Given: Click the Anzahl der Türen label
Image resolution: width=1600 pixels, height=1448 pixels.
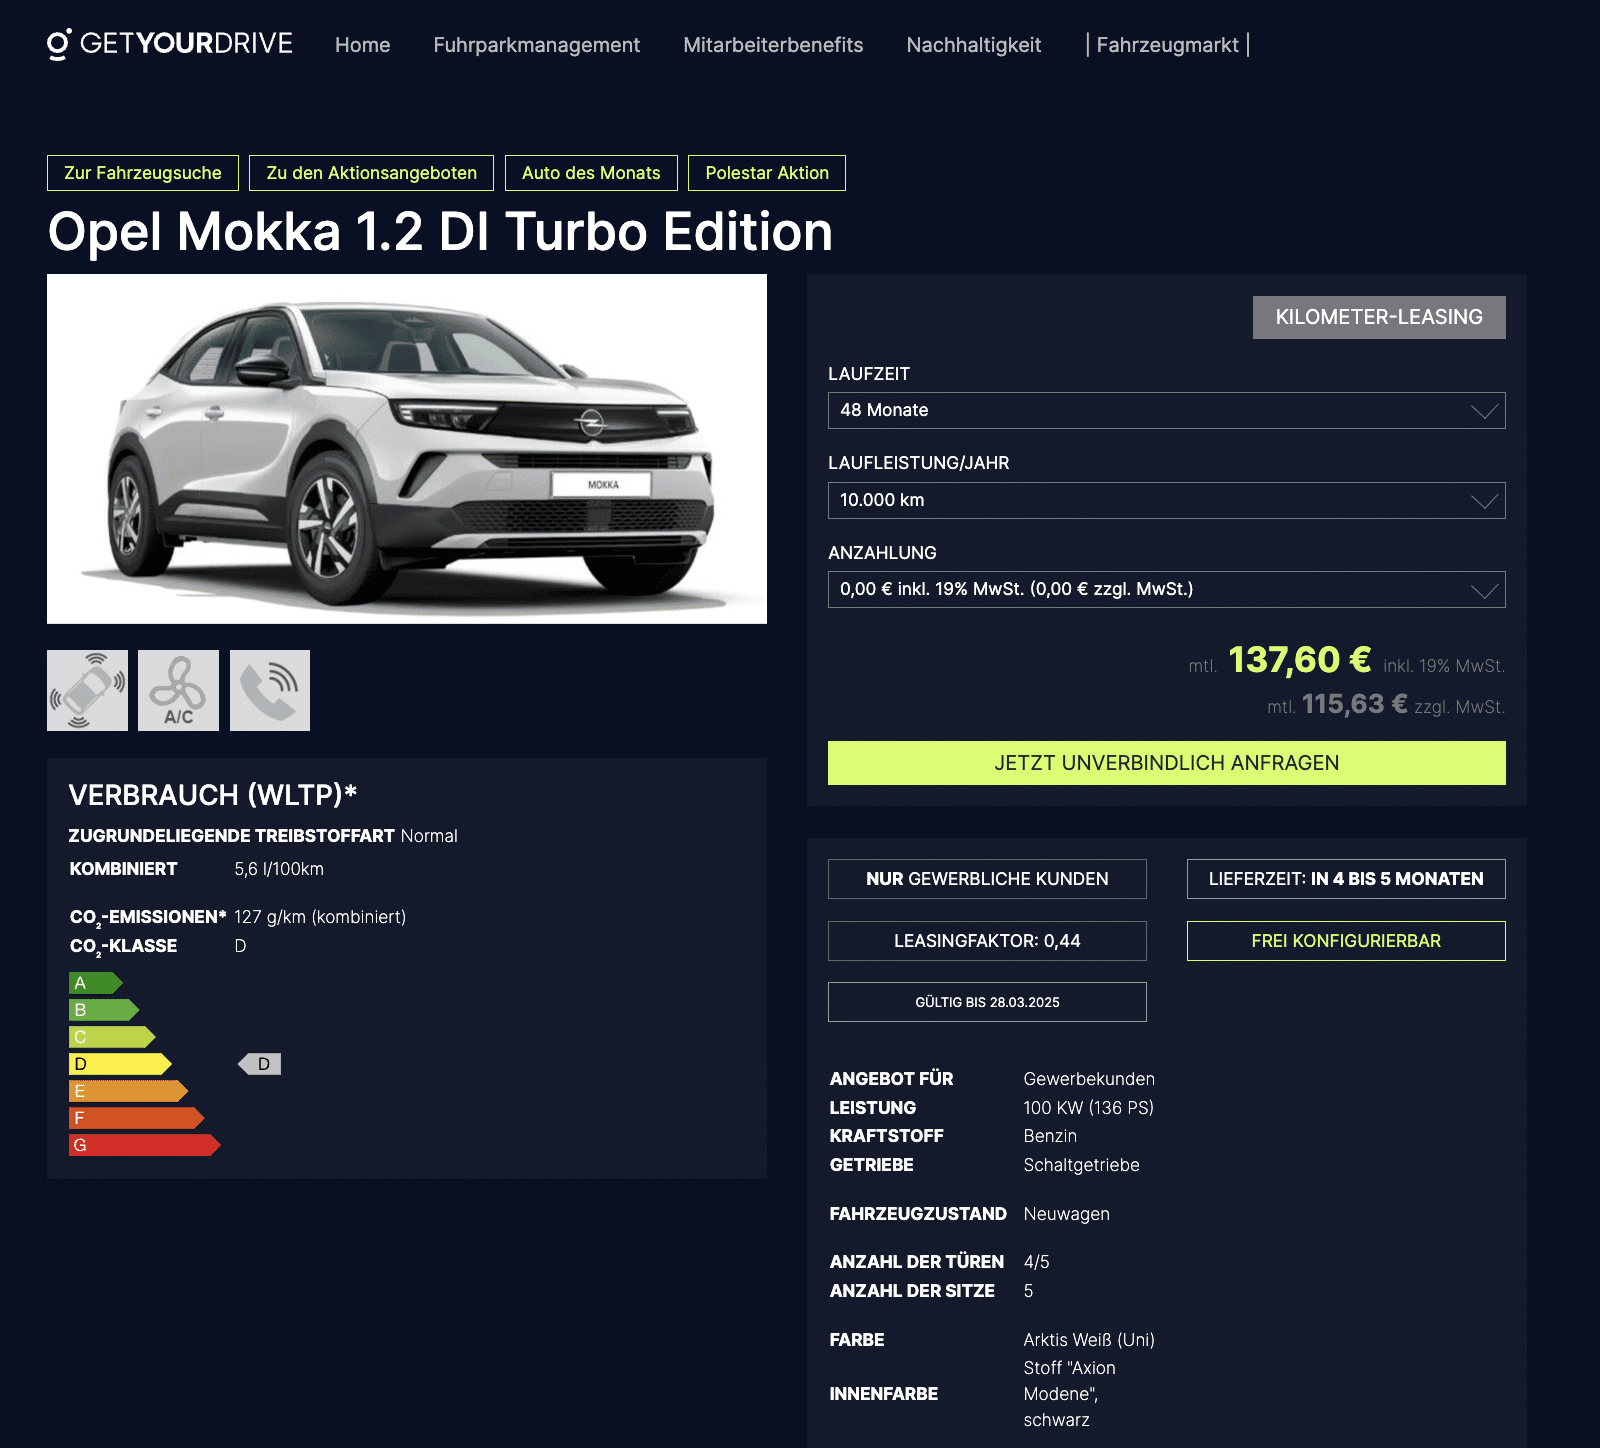Looking at the screenshot, I should 916,1262.
